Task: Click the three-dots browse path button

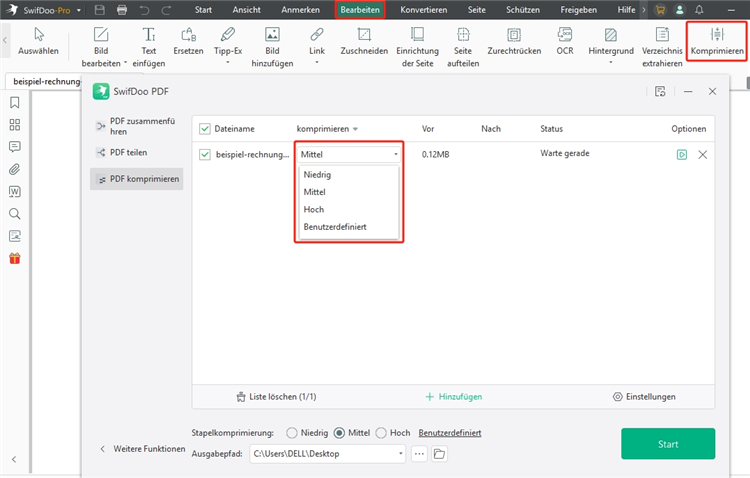Action: [x=419, y=454]
